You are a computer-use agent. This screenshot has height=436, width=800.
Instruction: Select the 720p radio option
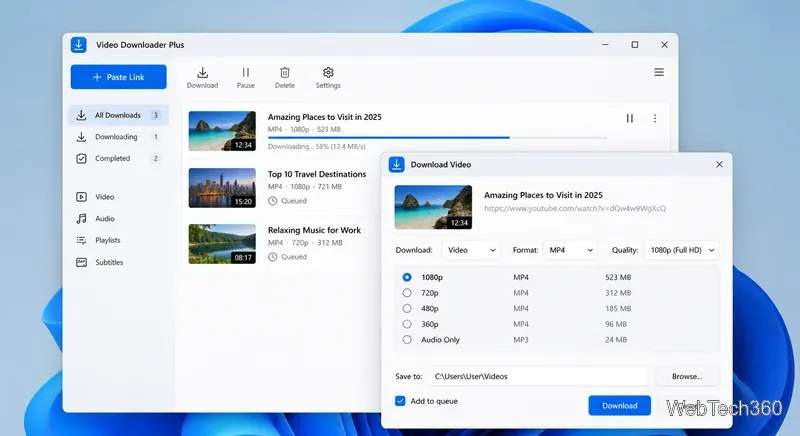point(407,293)
